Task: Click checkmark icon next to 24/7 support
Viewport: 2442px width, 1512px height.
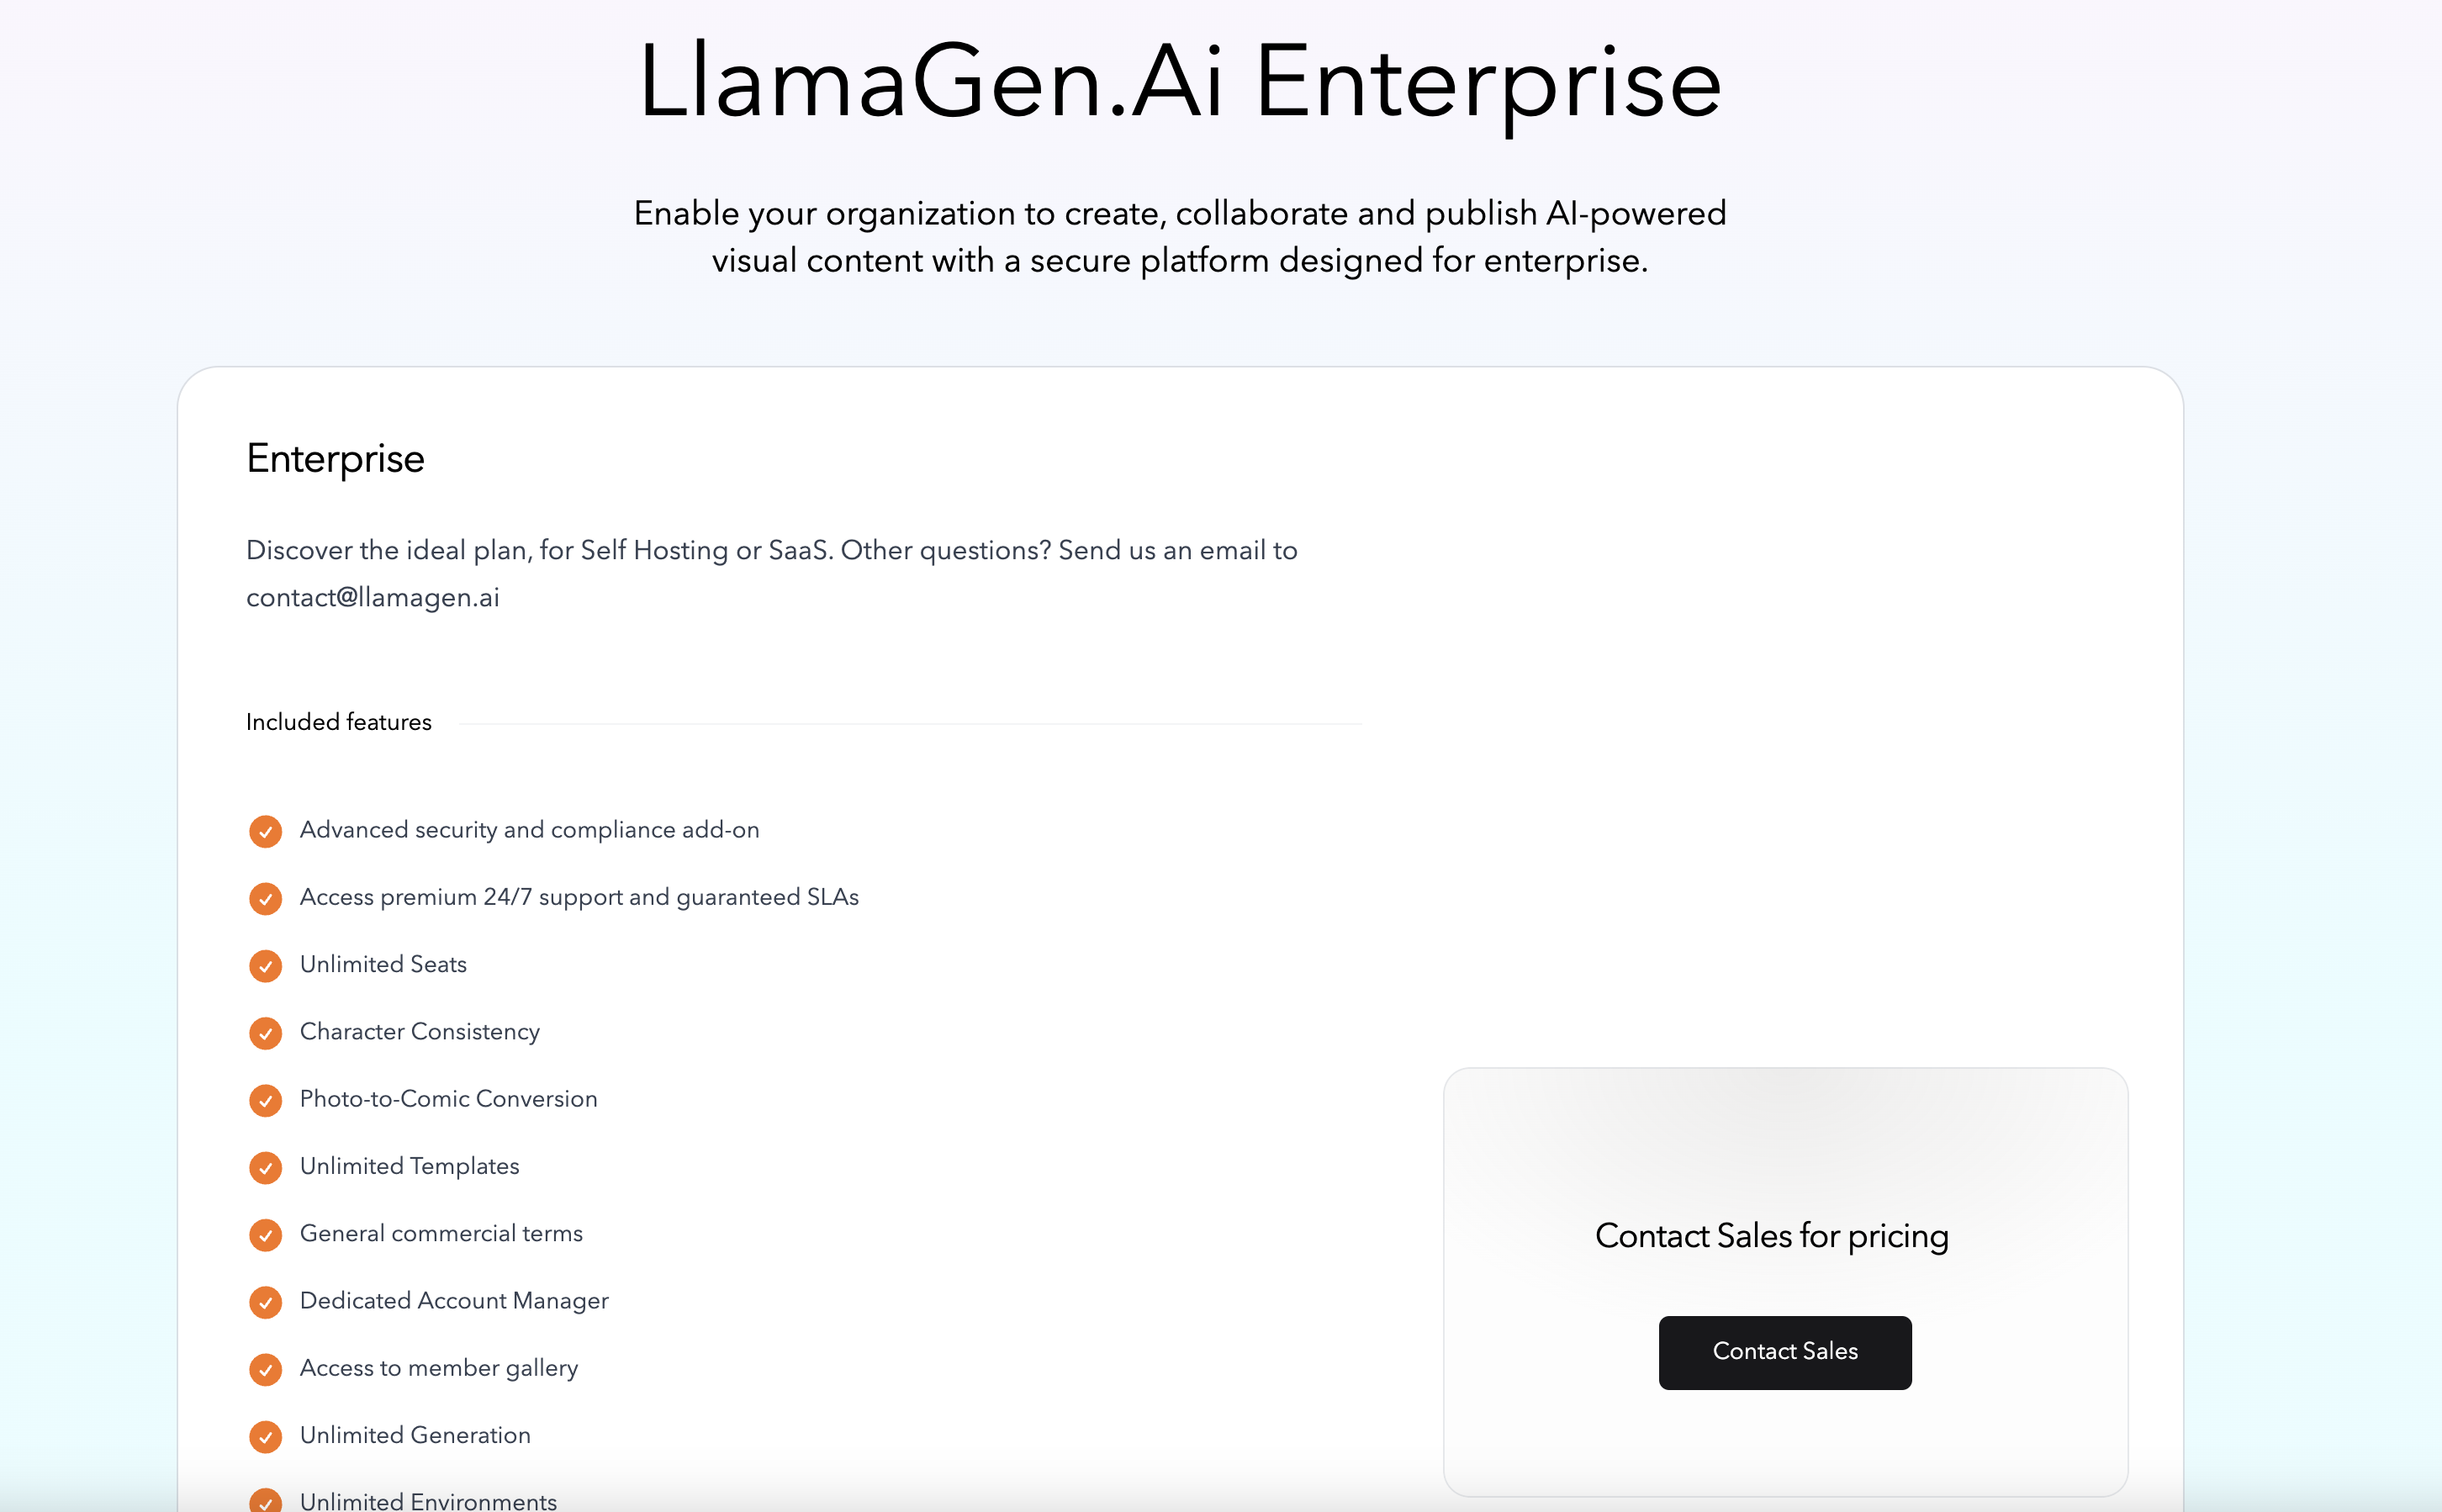Action: coord(265,898)
